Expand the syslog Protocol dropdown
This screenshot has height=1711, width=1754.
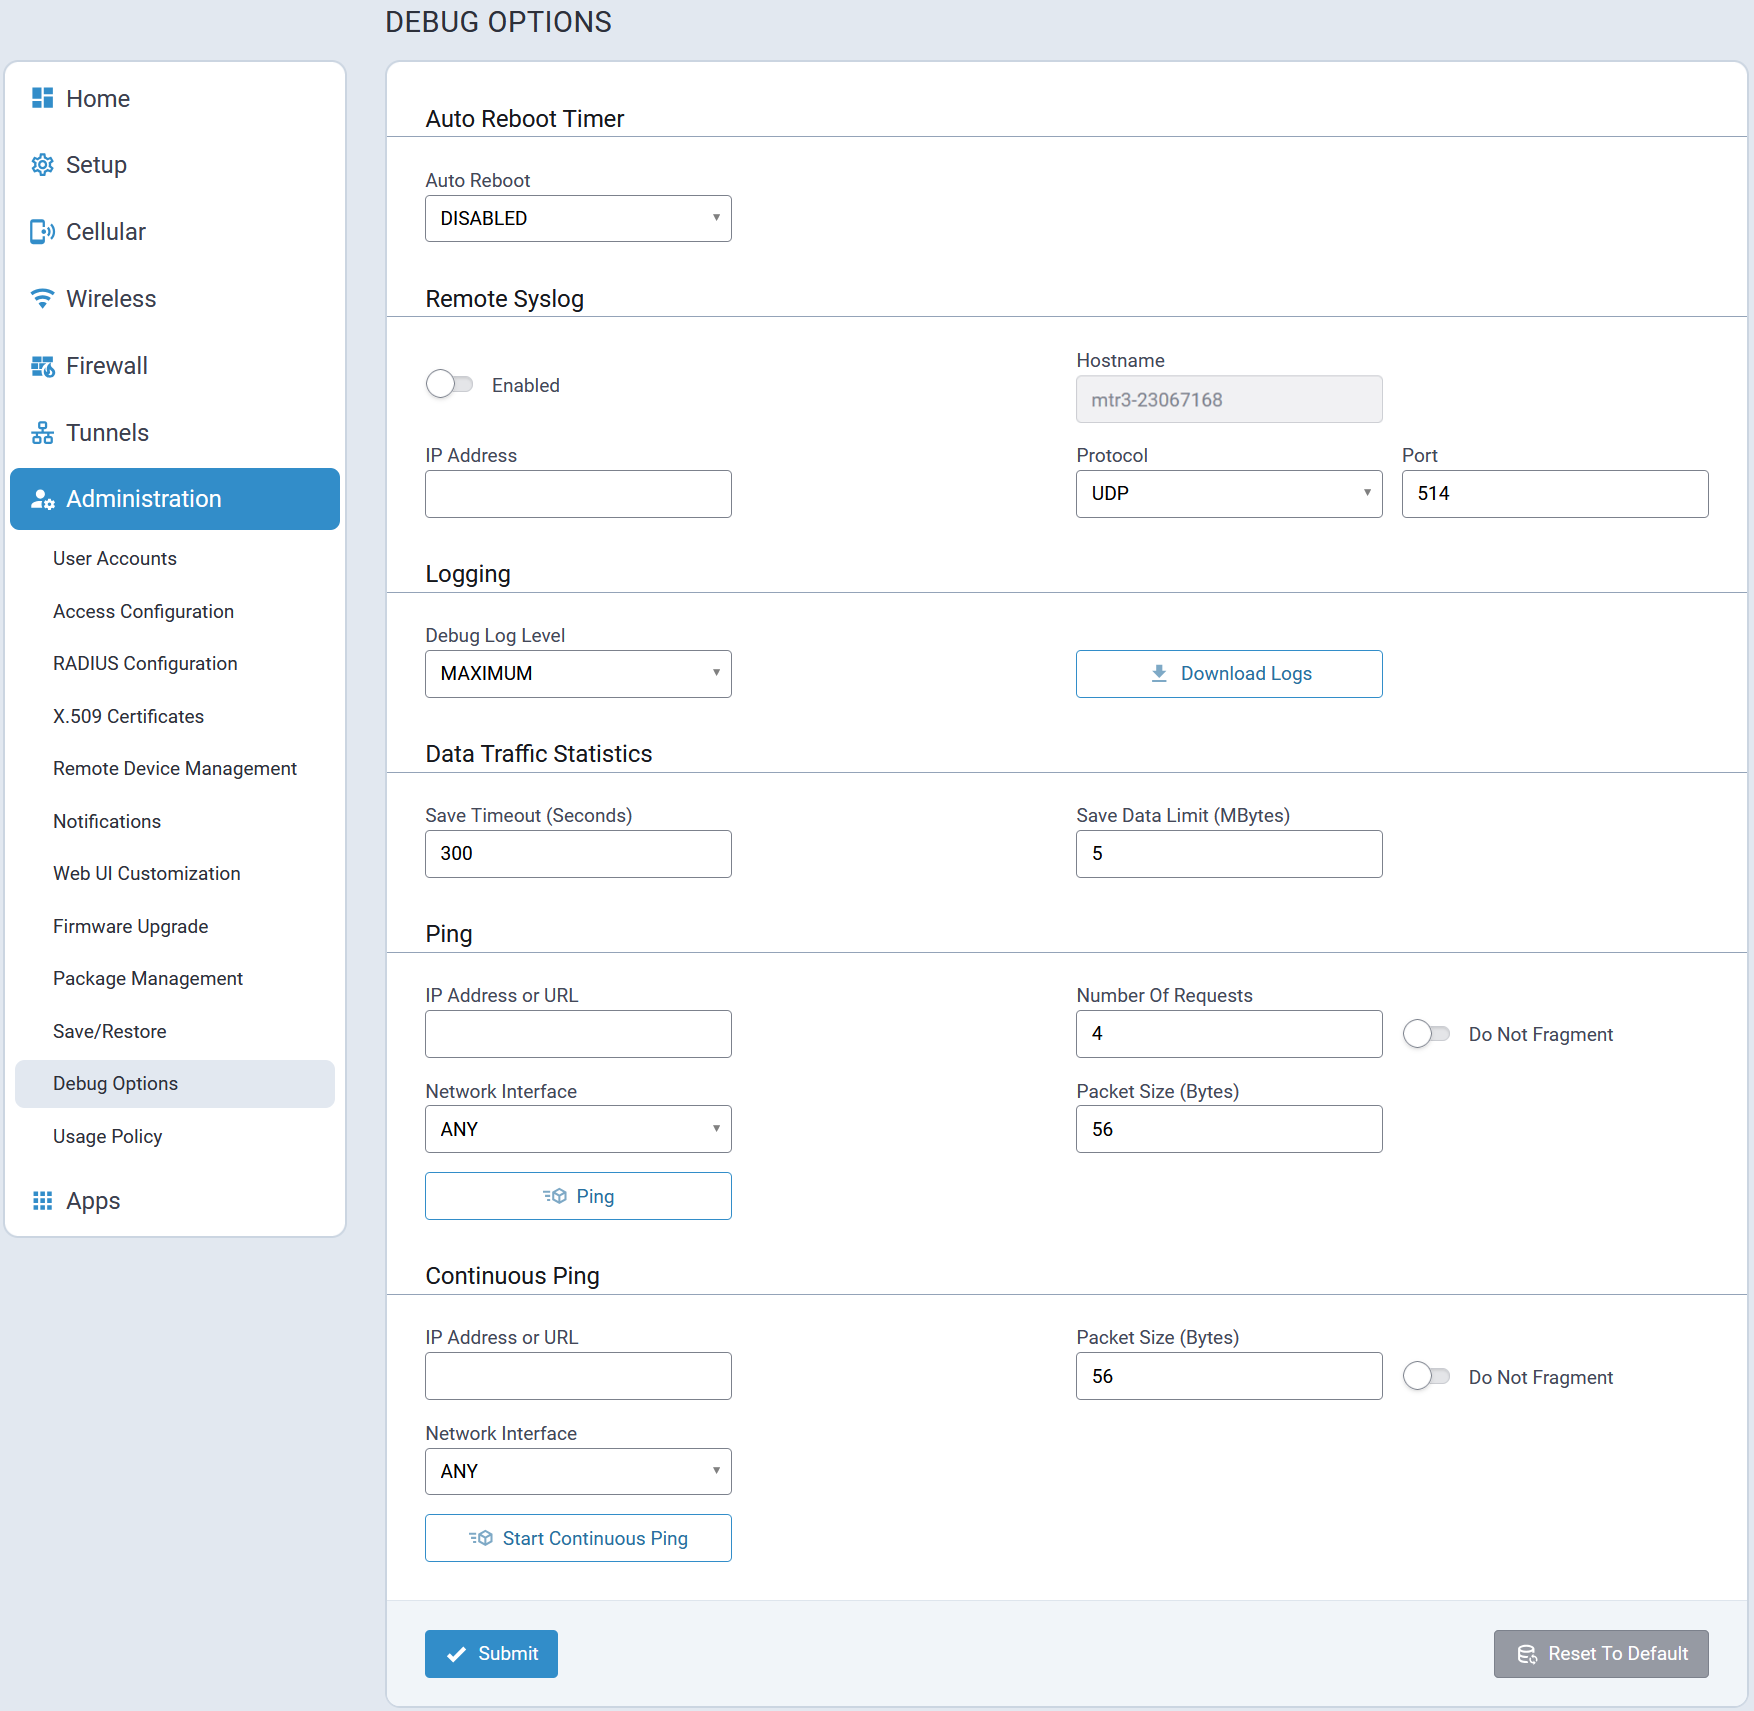[x=1229, y=494]
